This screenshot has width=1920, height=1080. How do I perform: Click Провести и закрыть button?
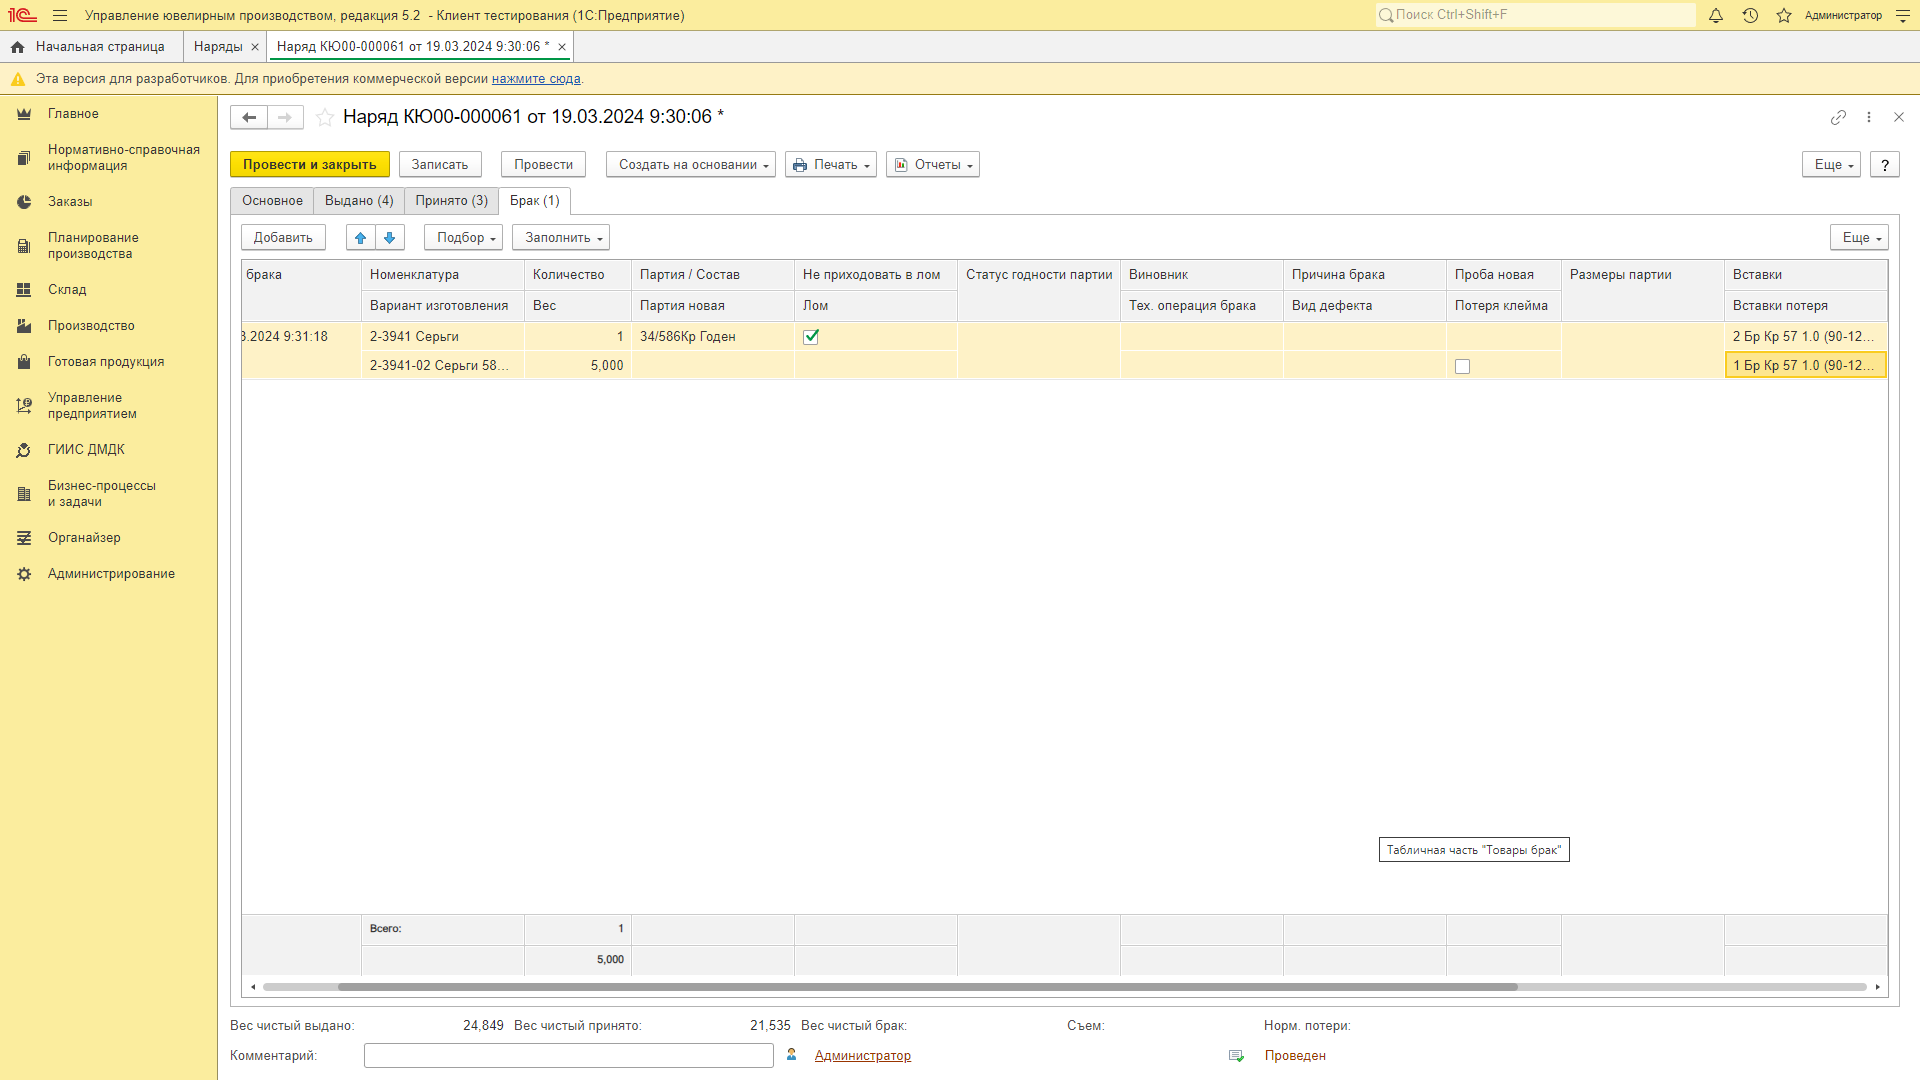pyautogui.click(x=310, y=165)
